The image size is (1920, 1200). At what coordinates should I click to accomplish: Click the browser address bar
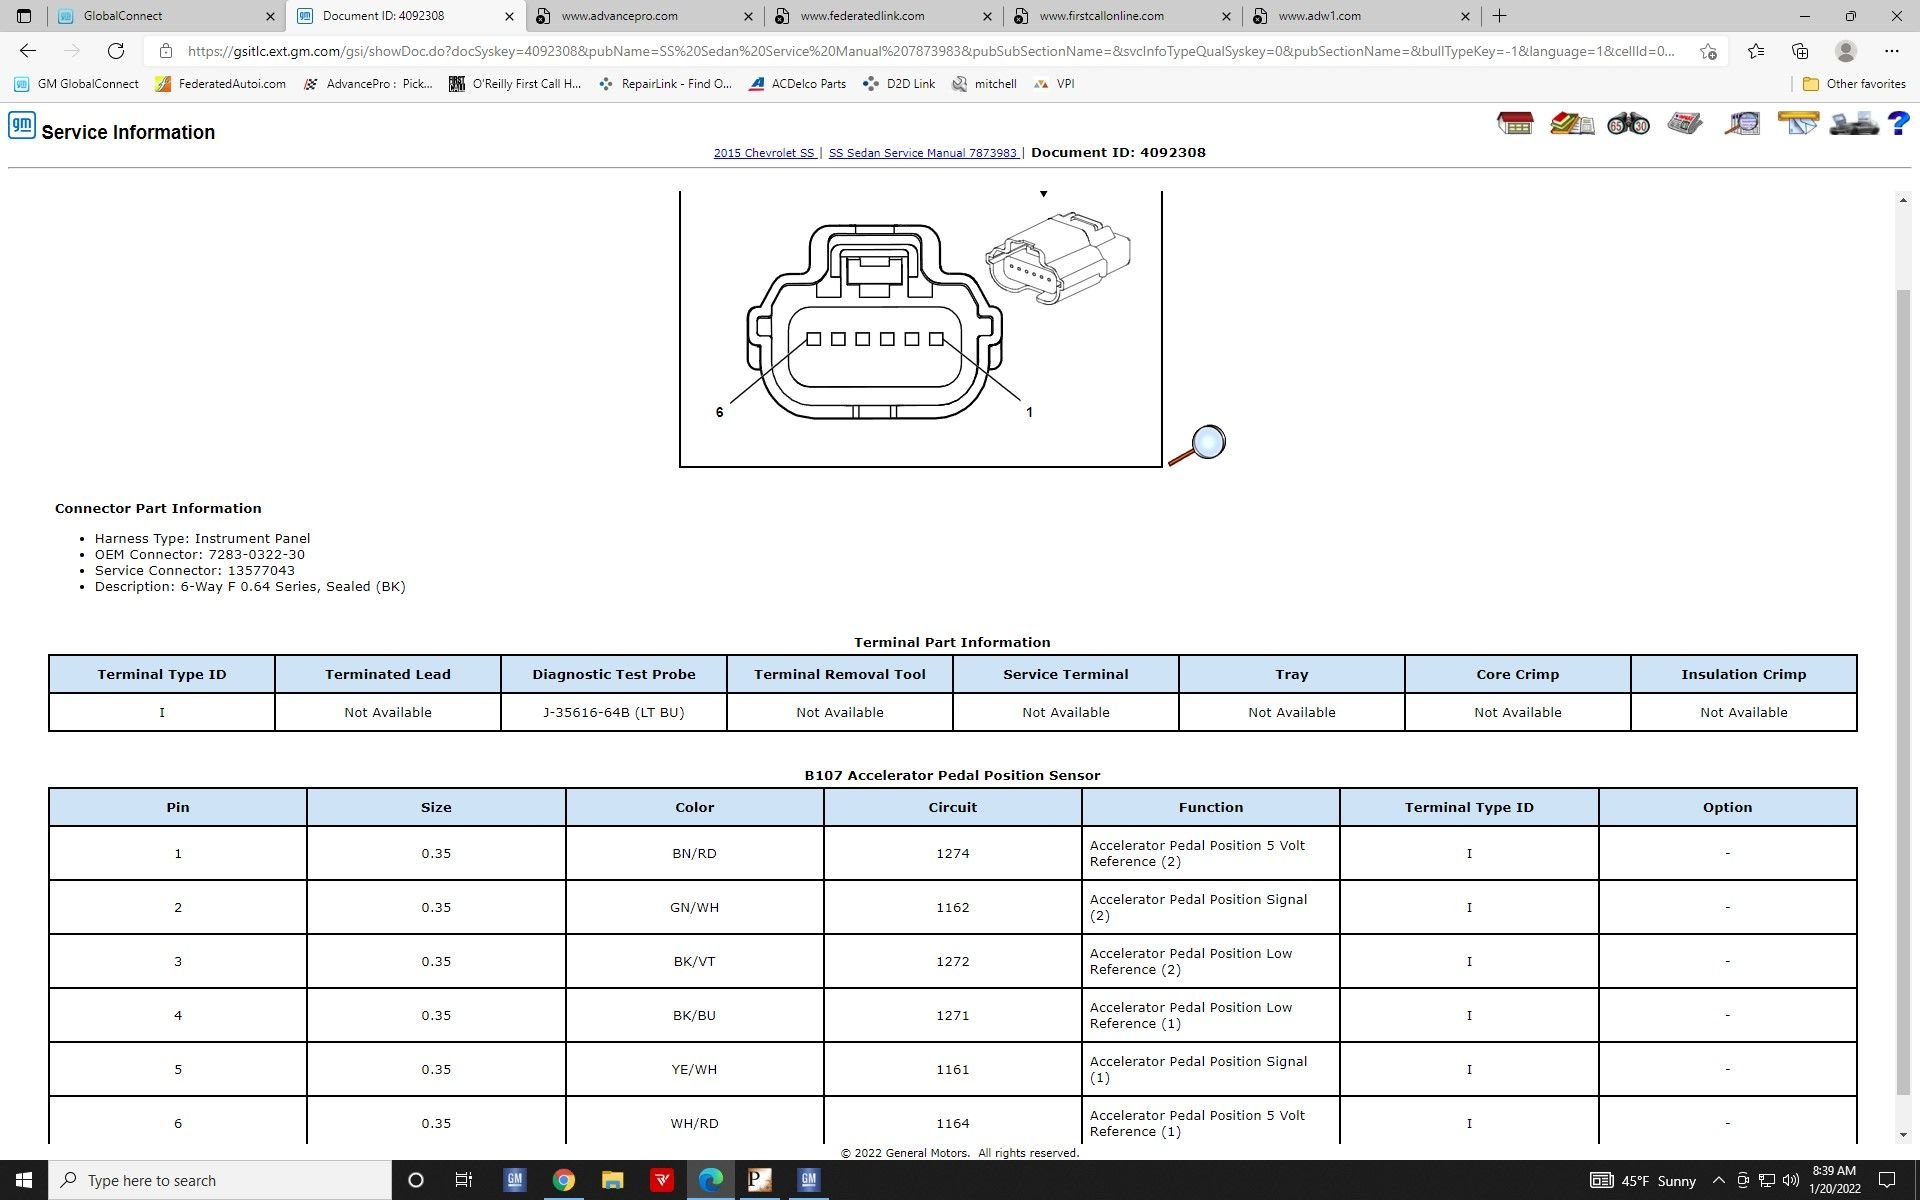pyautogui.click(x=930, y=51)
